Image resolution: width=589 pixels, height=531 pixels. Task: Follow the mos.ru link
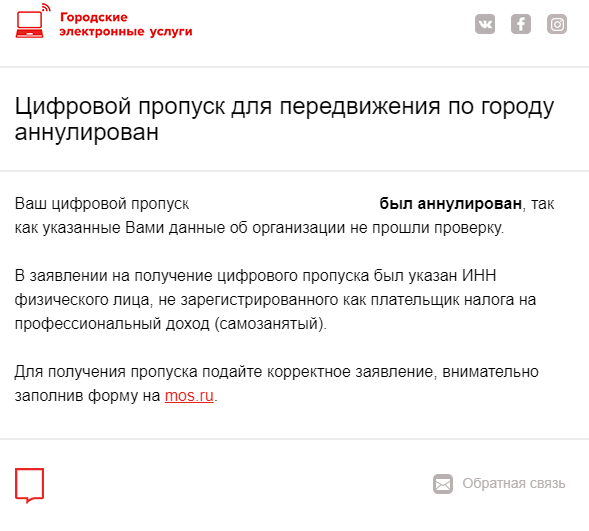click(x=189, y=395)
